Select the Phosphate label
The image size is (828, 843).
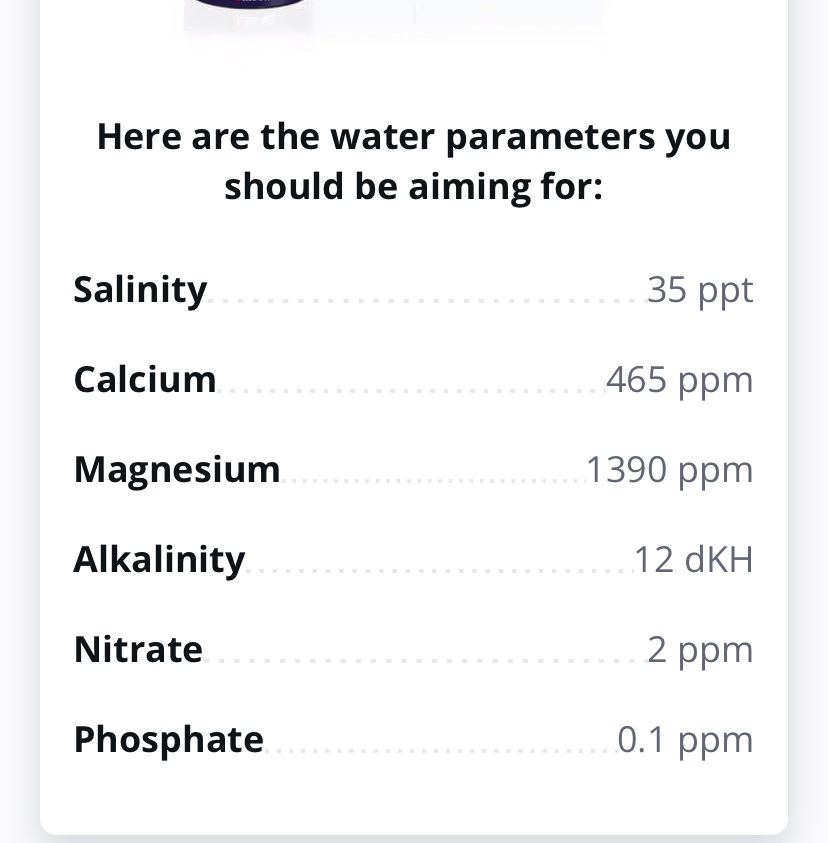(169, 740)
